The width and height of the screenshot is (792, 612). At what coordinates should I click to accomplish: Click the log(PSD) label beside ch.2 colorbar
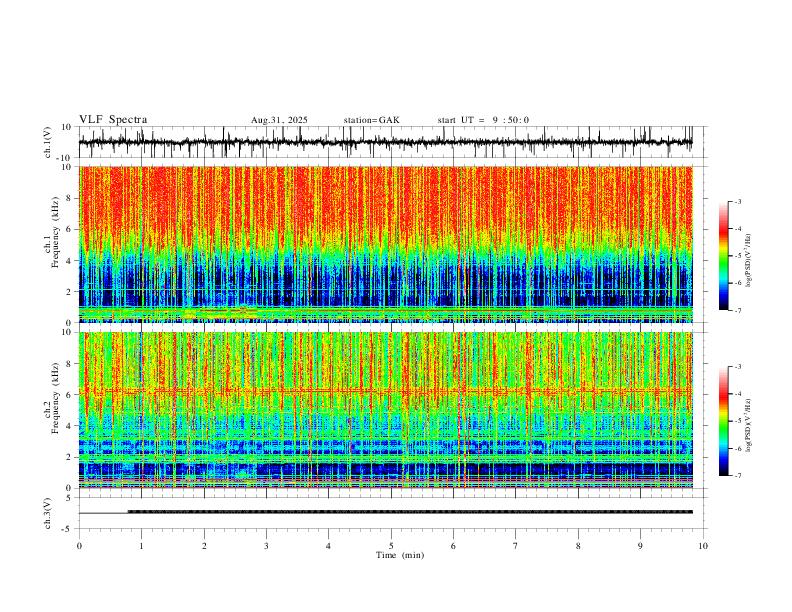pos(749,426)
